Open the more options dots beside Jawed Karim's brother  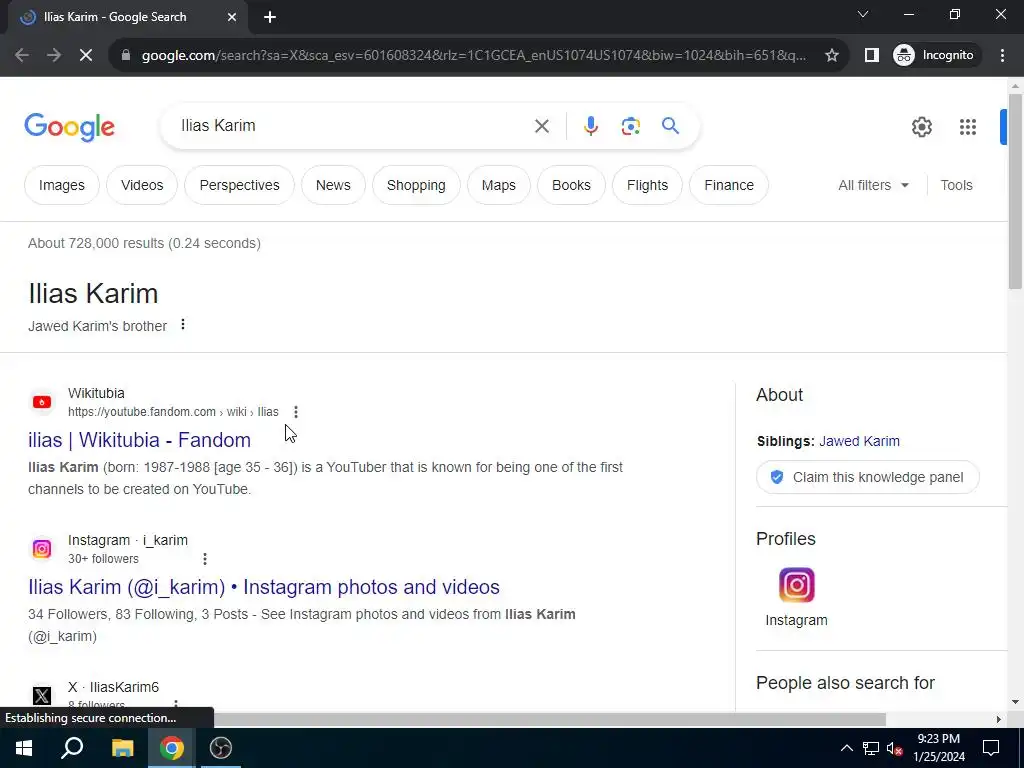tap(183, 325)
